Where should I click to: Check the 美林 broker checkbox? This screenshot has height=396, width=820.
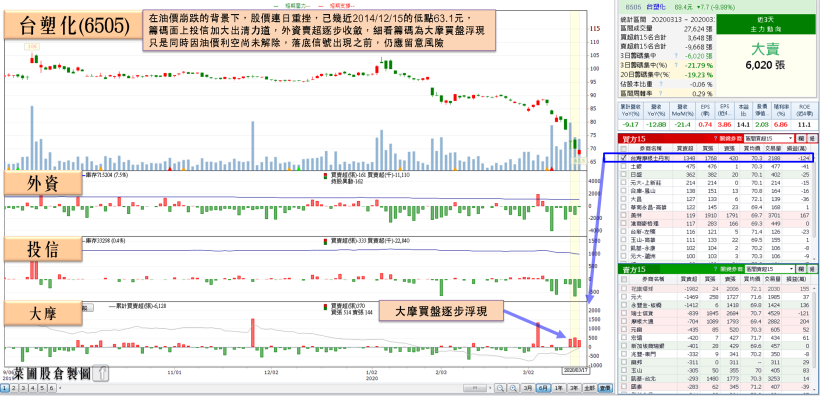[x=623, y=216]
